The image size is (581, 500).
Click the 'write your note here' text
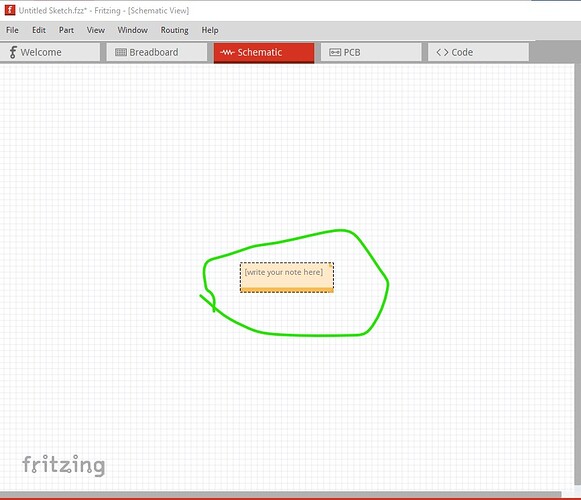283,272
